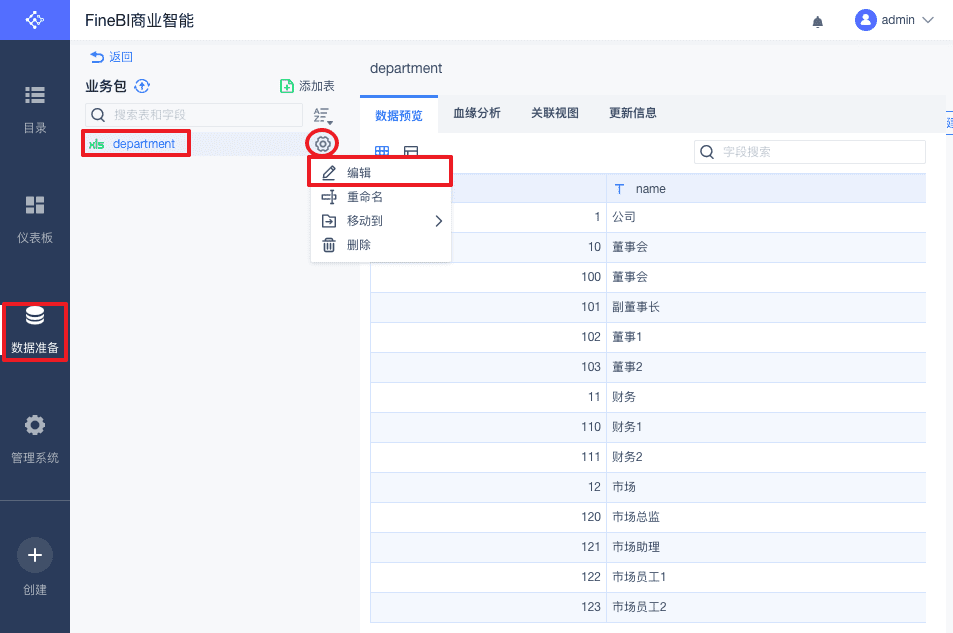Choose 重命名 from context menu
Viewport: 953px width, 633px height.
pyautogui.click(x=364, y=197)
